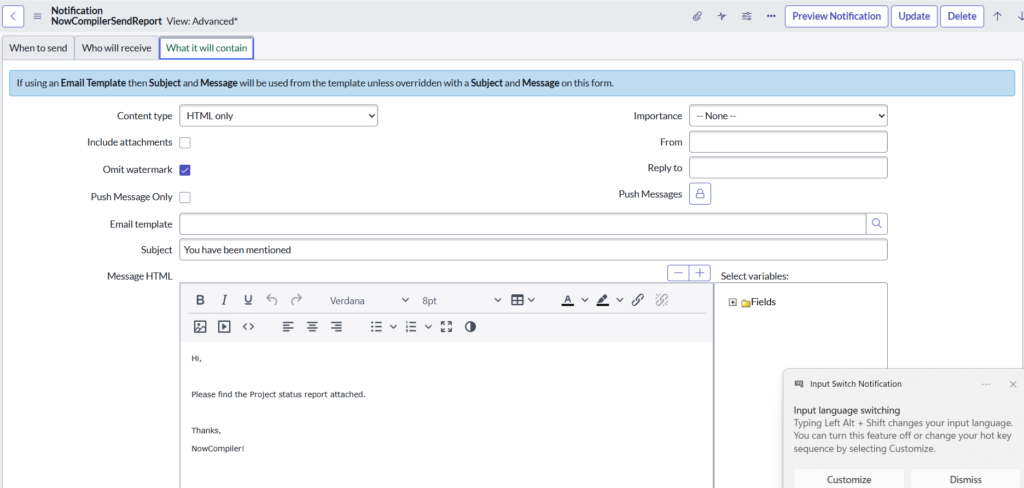1024x488 pixels.
Task: Open the Importance dropdown
Action: click(x=788, y=116)
